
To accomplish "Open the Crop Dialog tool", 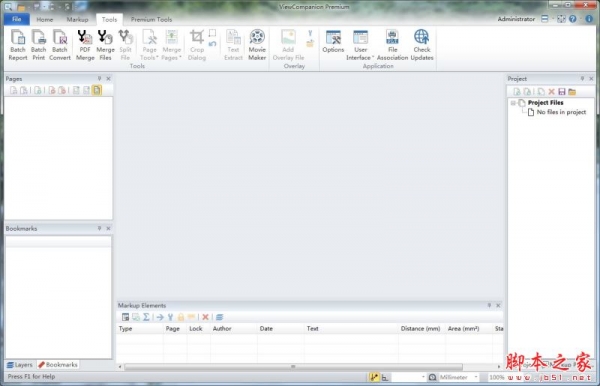I will tap(197, 45).
